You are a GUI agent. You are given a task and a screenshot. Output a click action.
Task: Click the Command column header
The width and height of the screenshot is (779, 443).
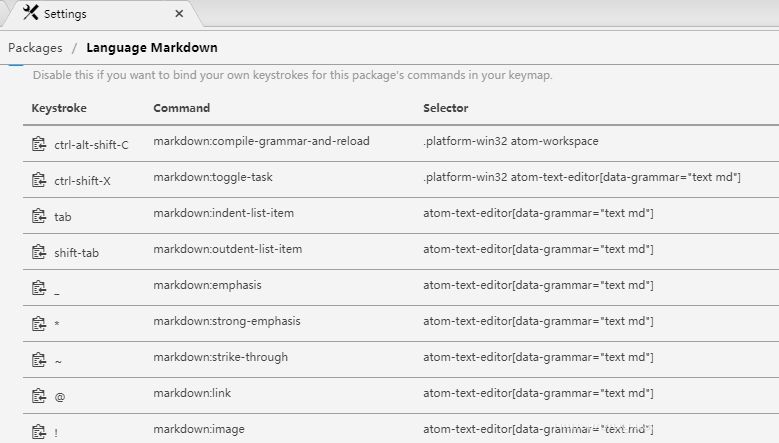pyautogui.click(x=181, y=107)
